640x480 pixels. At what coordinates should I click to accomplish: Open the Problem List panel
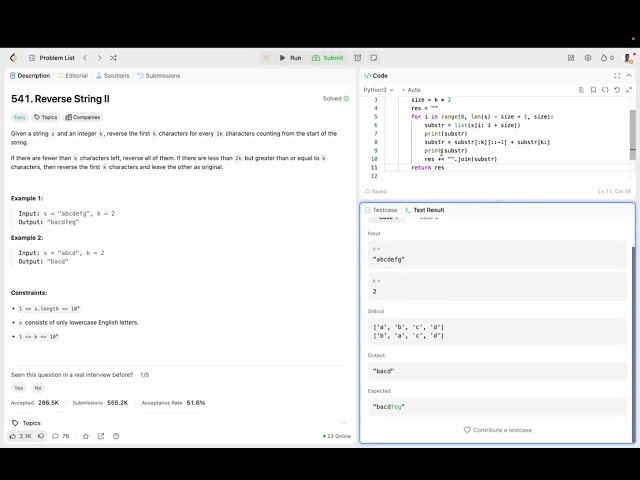coord(52,58)
